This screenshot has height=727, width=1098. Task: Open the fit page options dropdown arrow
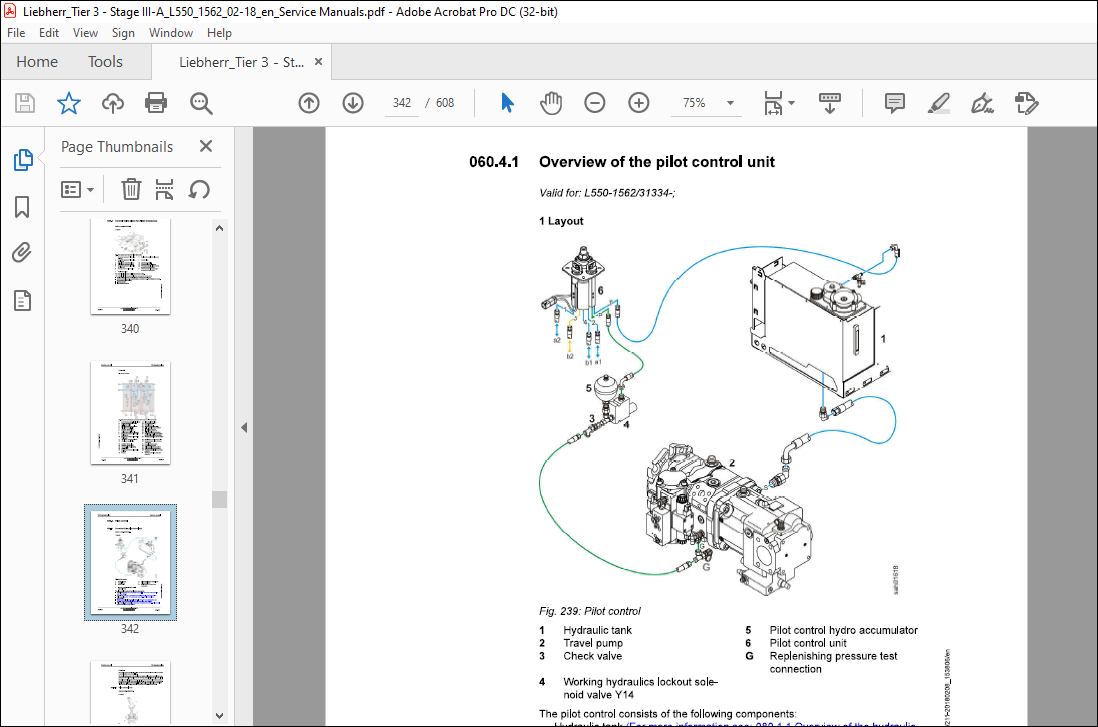tap(792, 103)
